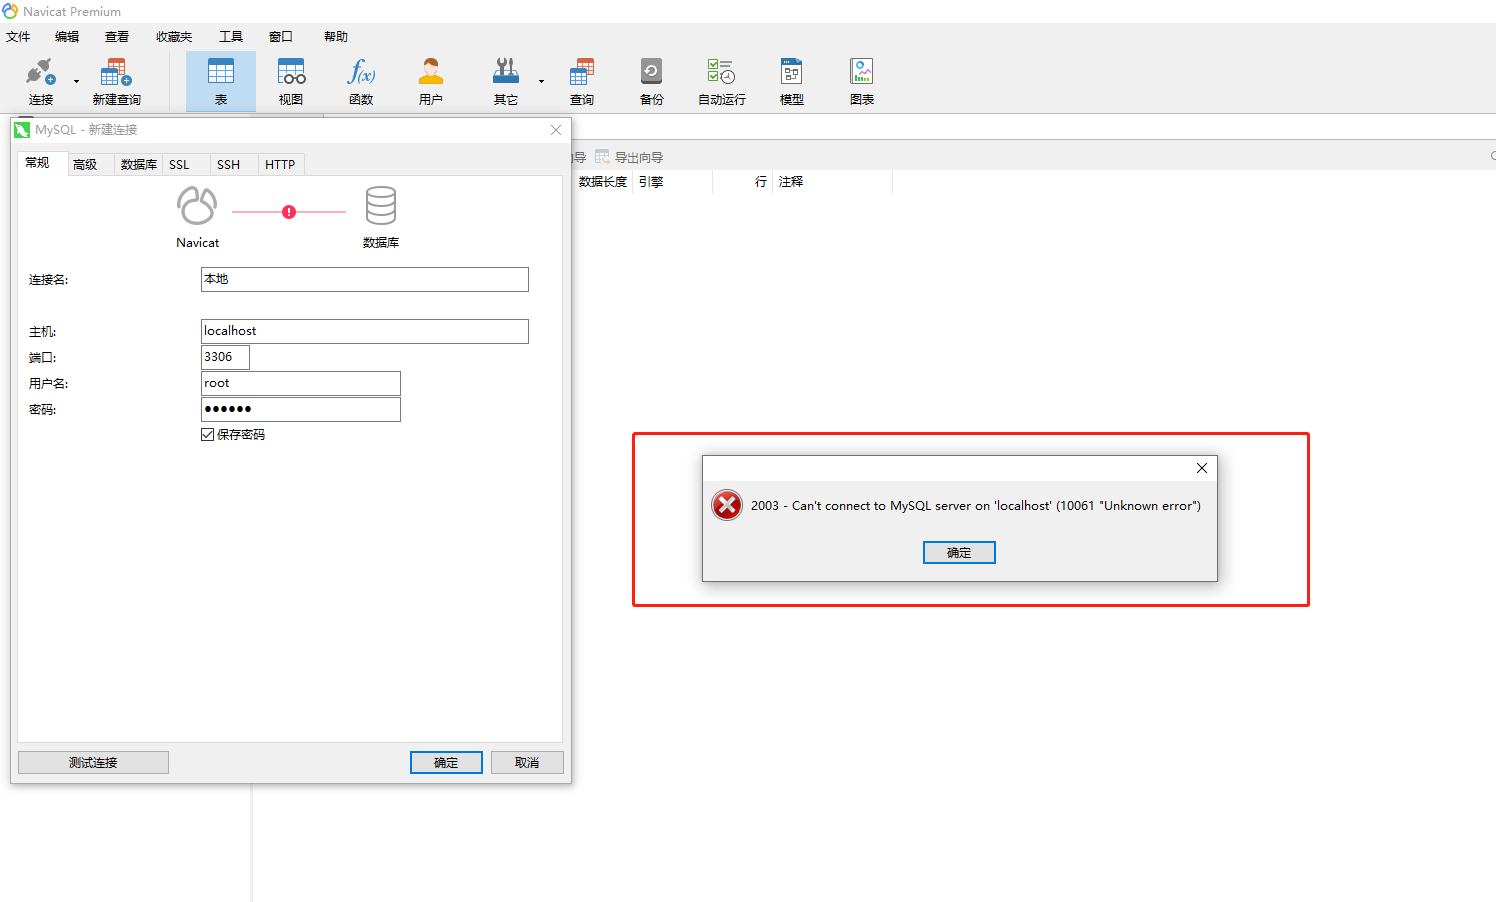Click the 数据长度 column header
The image size is (1496, 902).
point(602,182)
